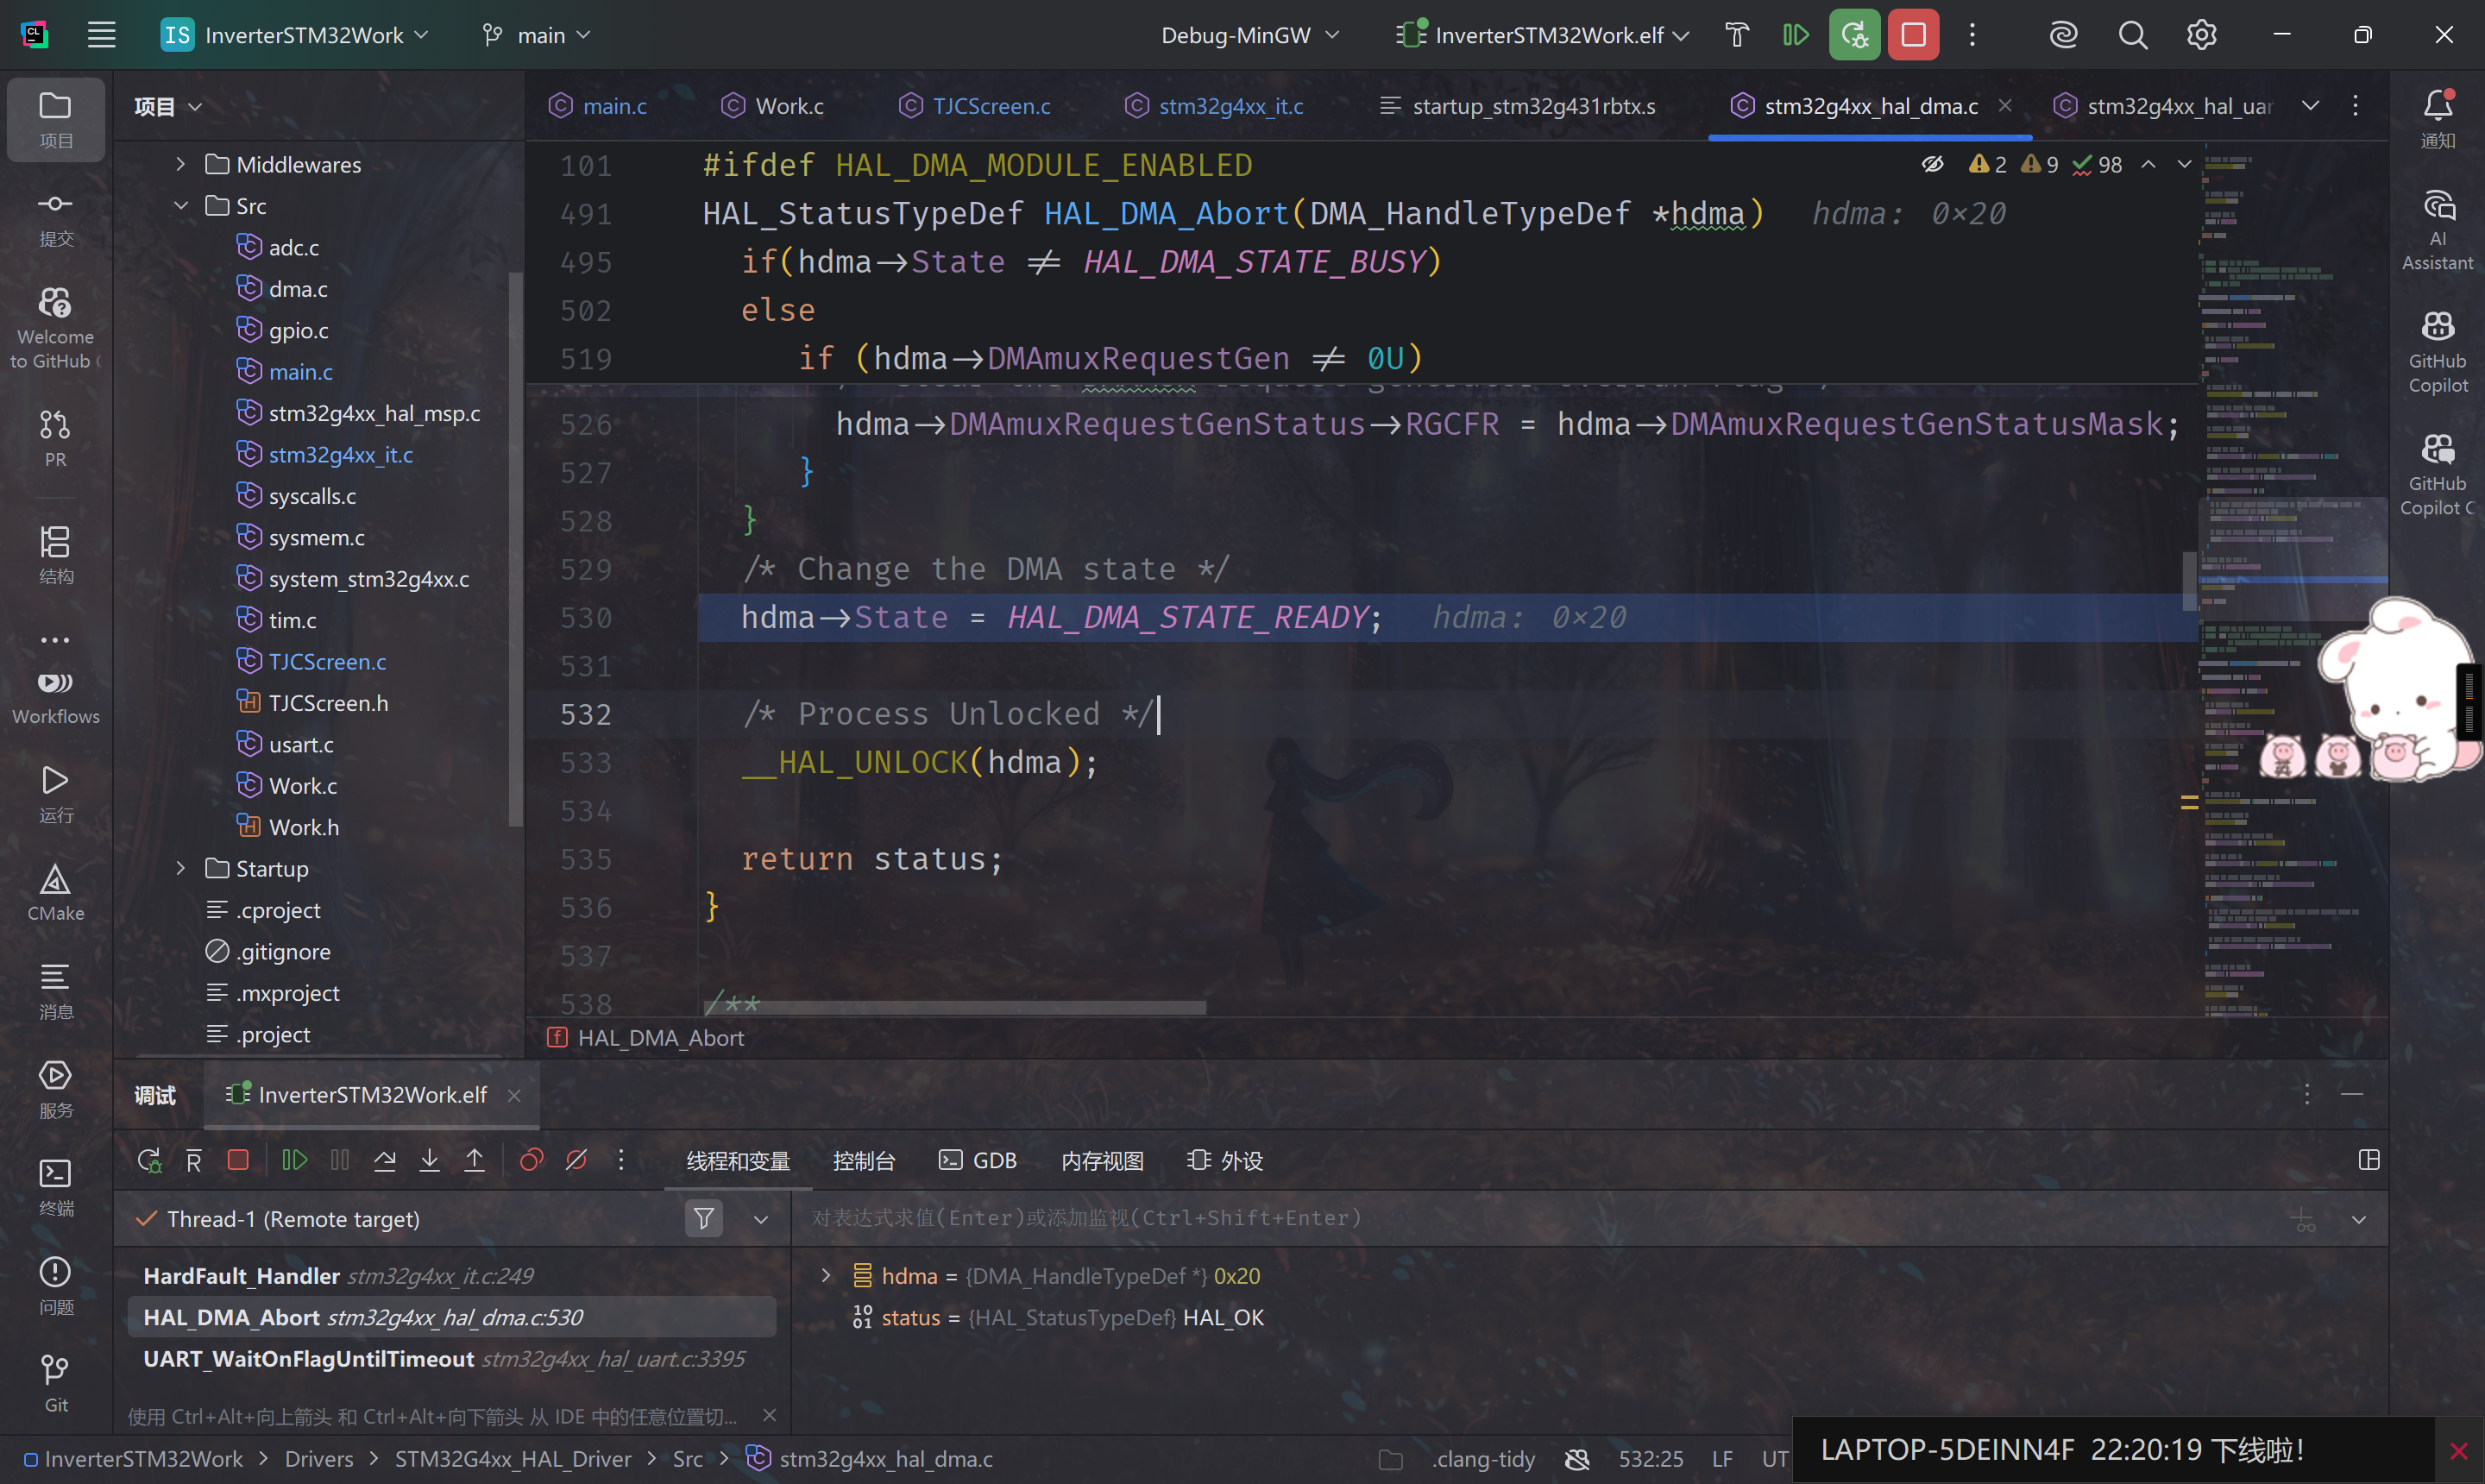This screenshot has height=1484, width=2485.
Task: Open Search Everywhere with the magnifier icon
Action: click(x=2133, y=34)
